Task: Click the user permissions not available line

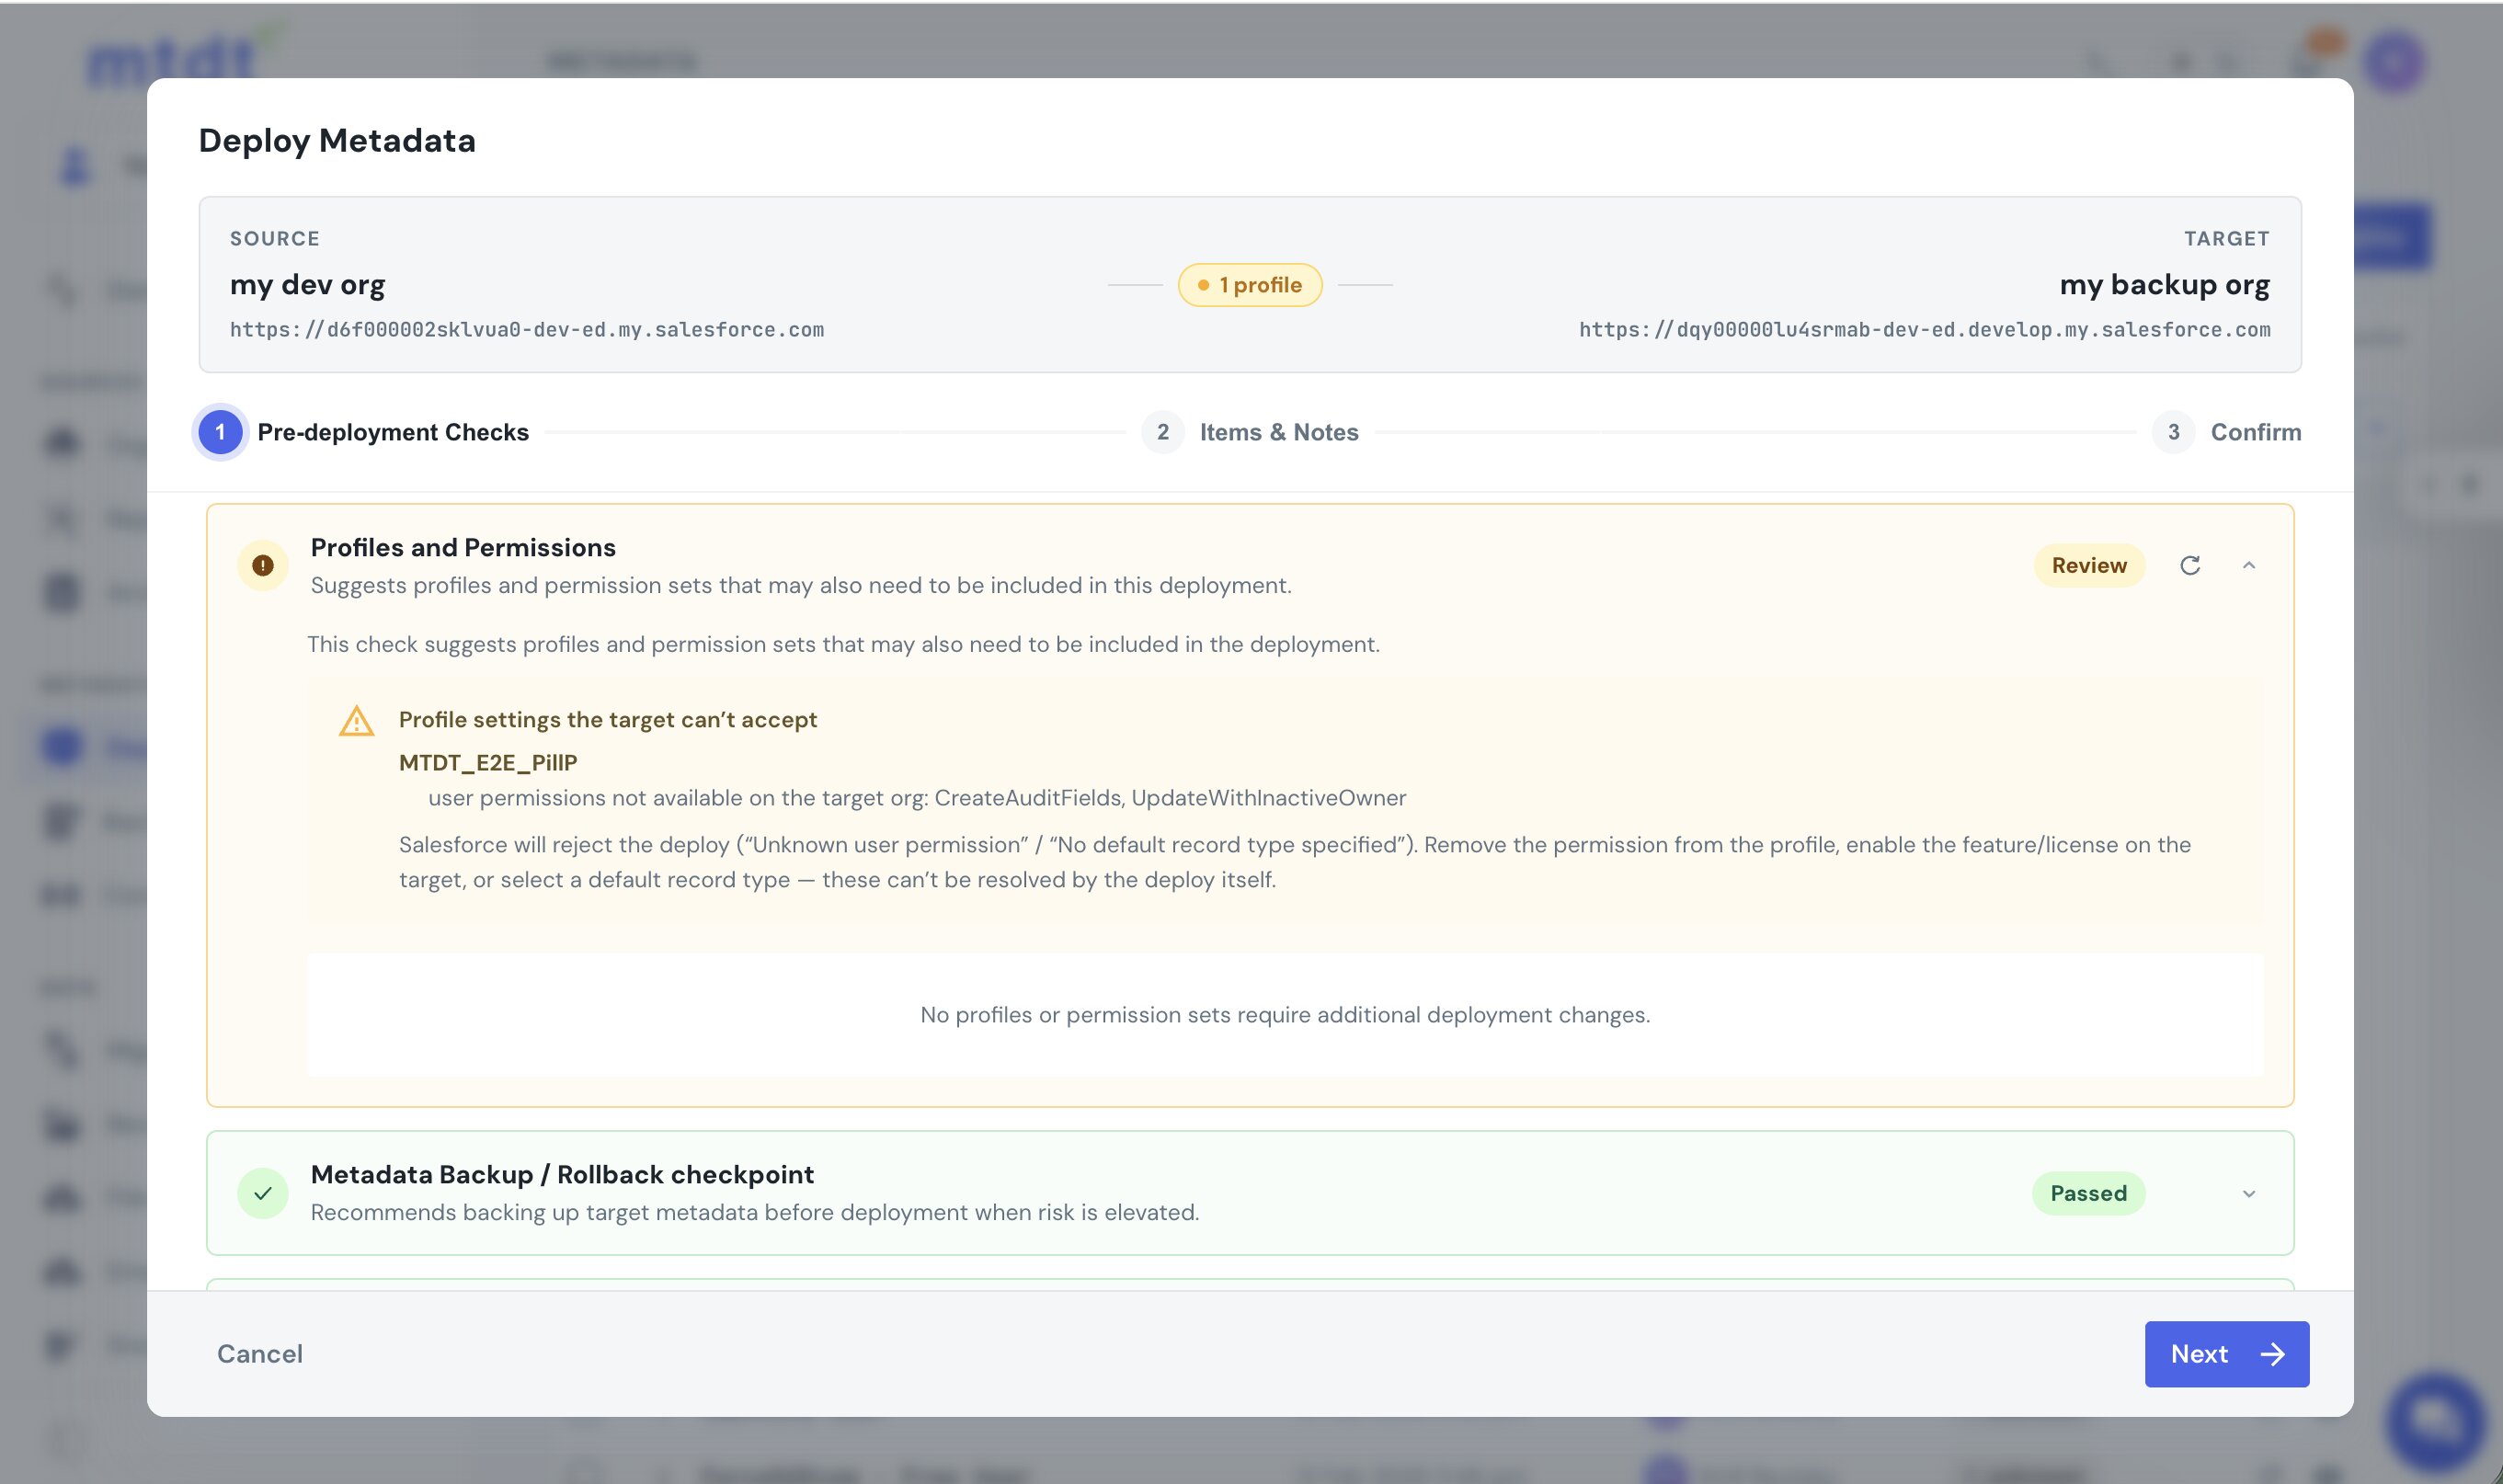Action: tap(917, 798)
